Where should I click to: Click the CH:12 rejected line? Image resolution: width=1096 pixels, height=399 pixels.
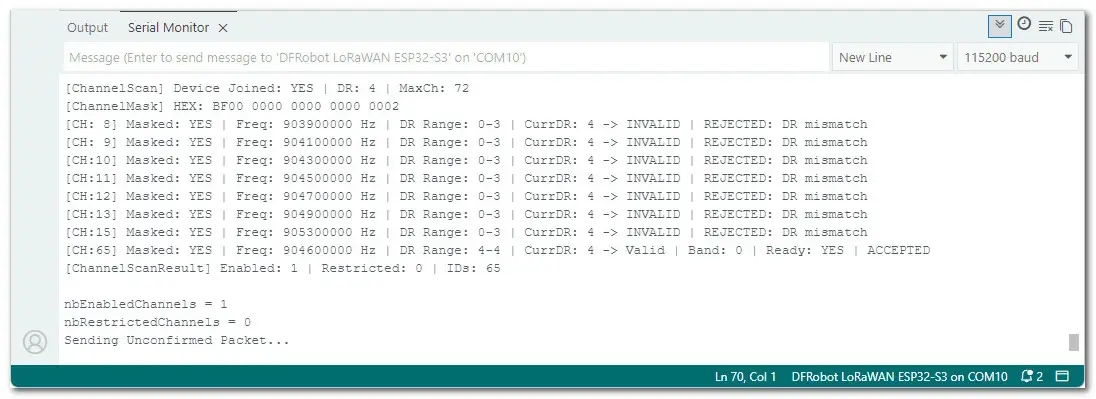466,196
